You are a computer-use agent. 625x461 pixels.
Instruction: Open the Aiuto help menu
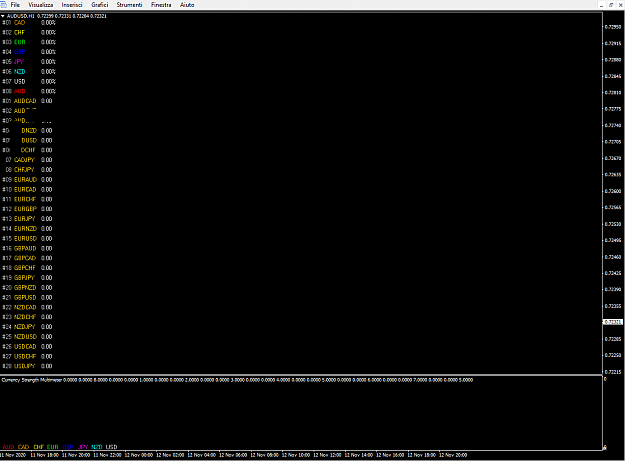187,5
